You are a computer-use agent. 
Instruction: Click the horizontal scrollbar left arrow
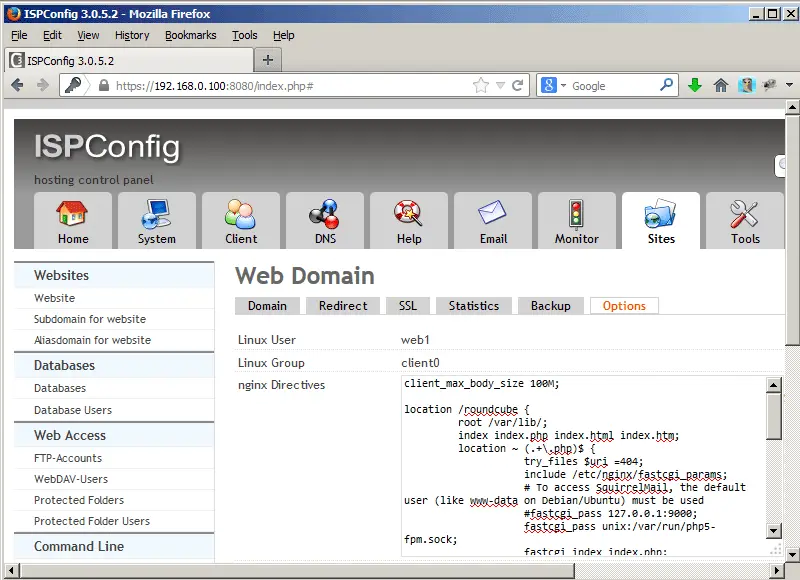[x=11, y=570]
